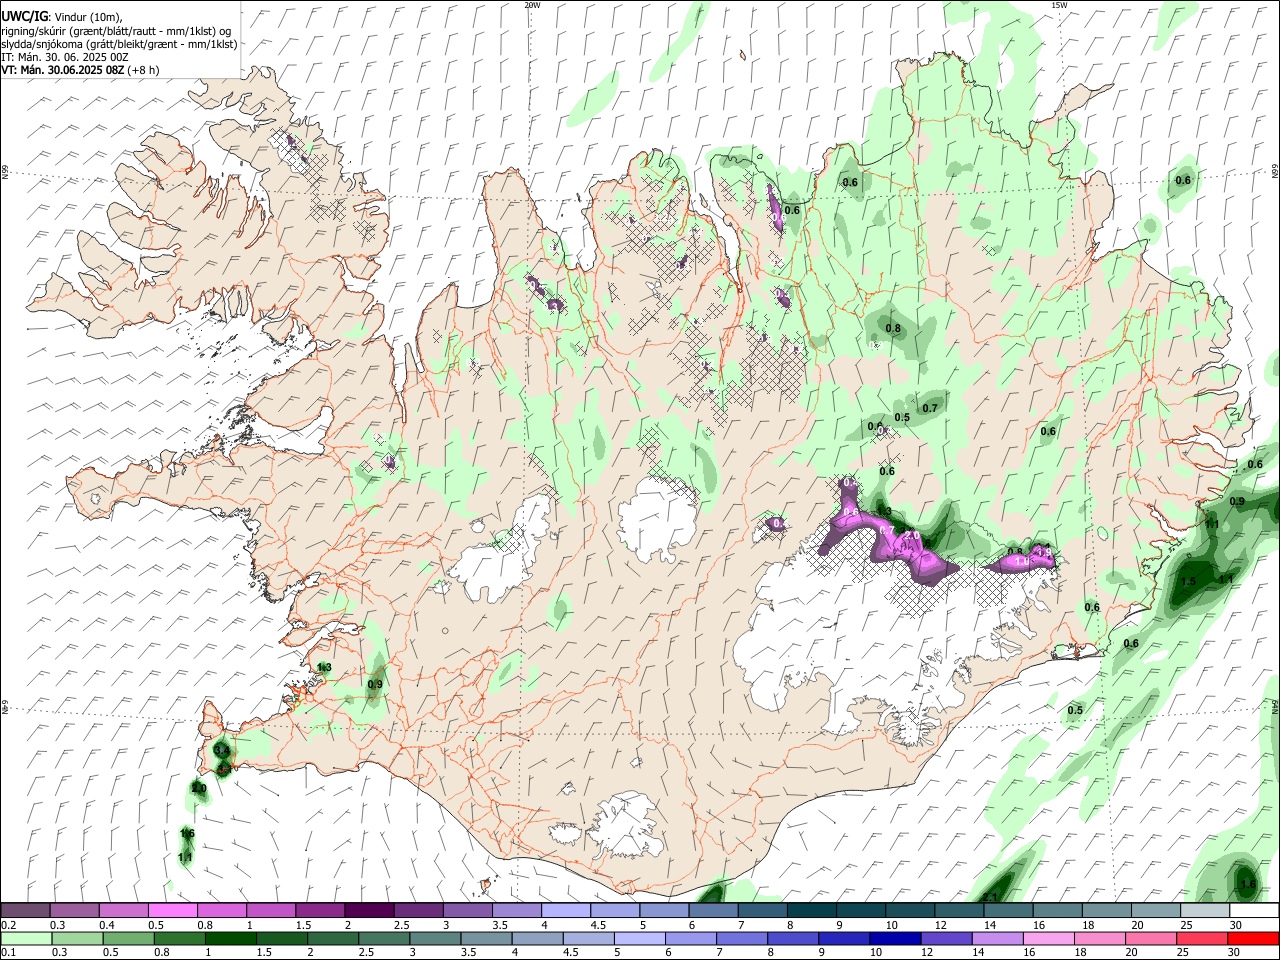This screenshot has width=1280, height=960.
Task: Select the lower blue swatch between 8 and 9
Action: pos(792,938)
